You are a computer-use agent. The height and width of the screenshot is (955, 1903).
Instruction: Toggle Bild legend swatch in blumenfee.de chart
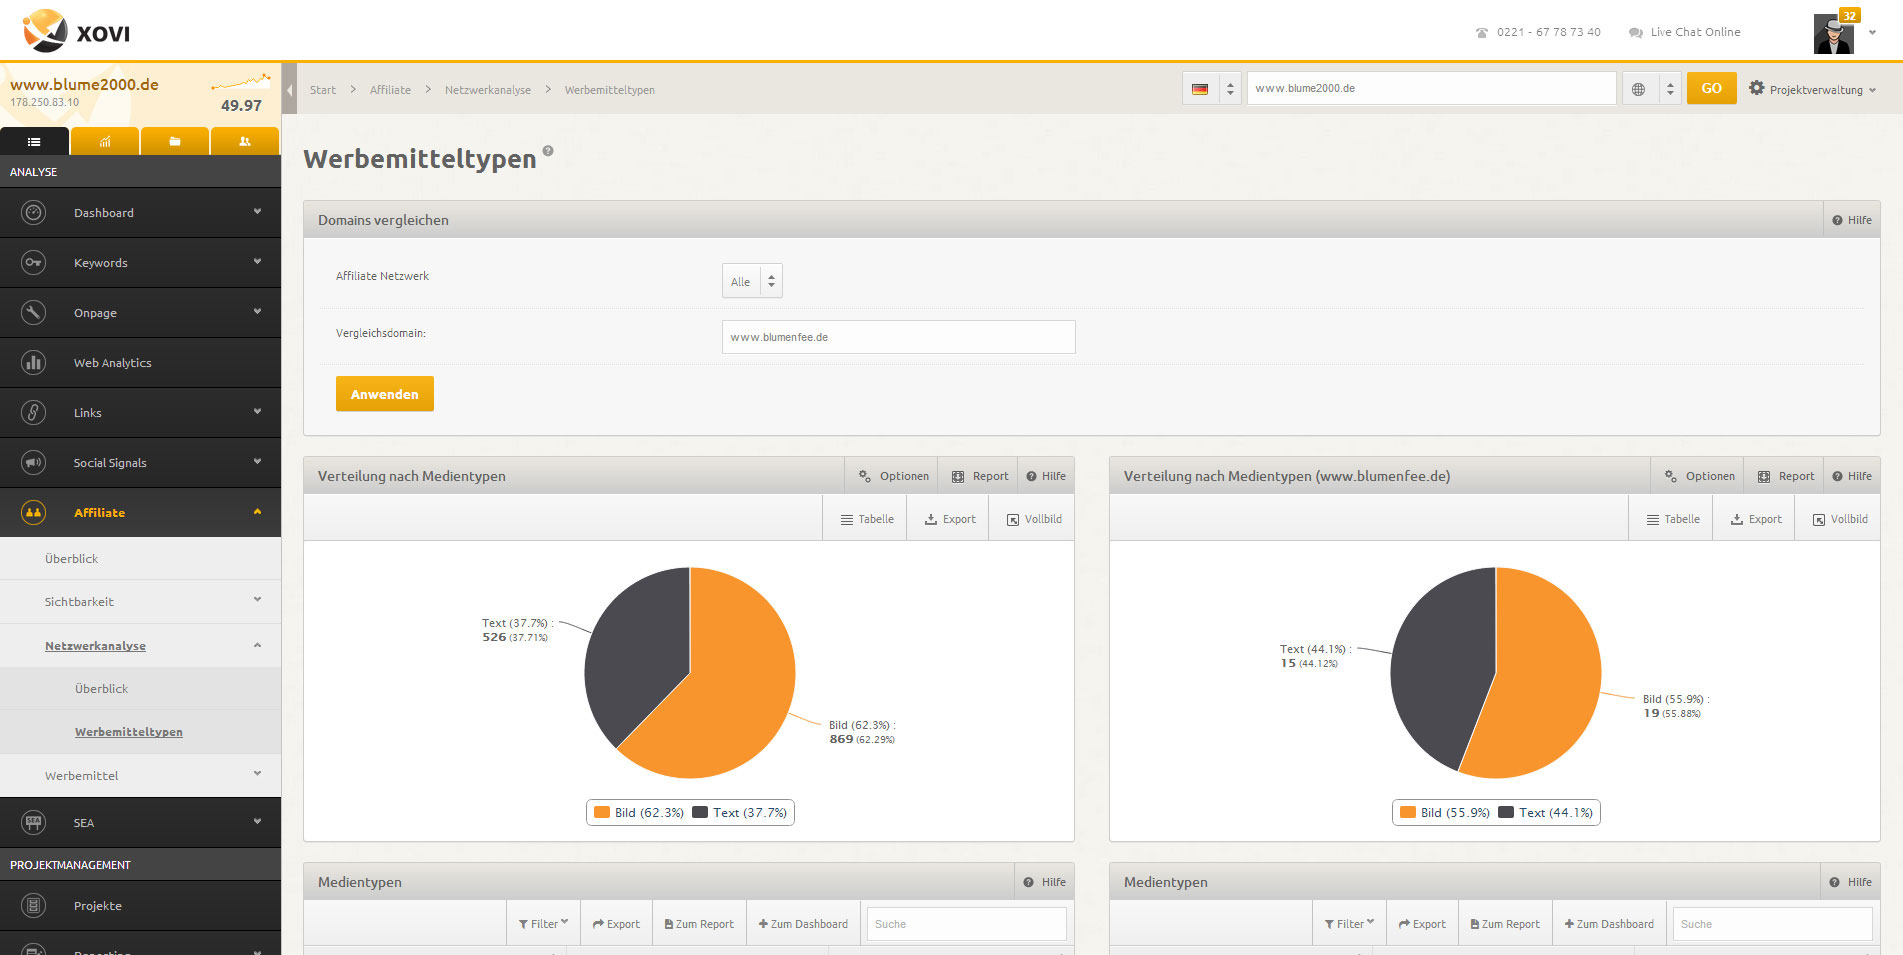click(x=1408, y=812)
